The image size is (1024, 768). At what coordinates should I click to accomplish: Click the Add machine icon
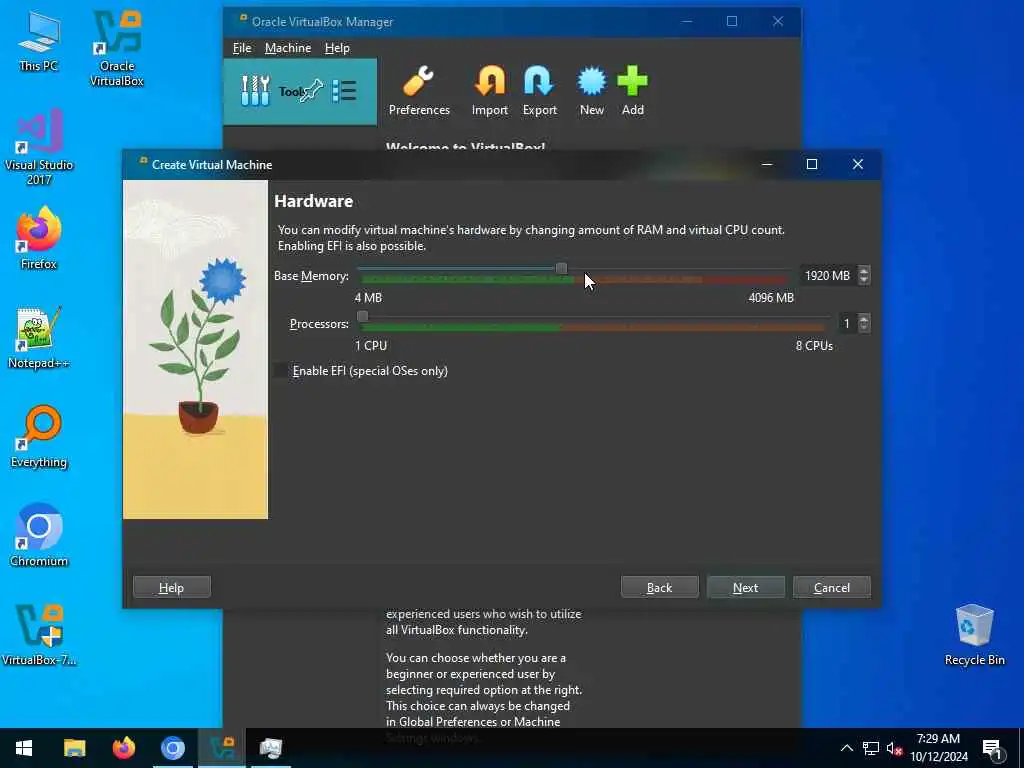pos(632,91)
